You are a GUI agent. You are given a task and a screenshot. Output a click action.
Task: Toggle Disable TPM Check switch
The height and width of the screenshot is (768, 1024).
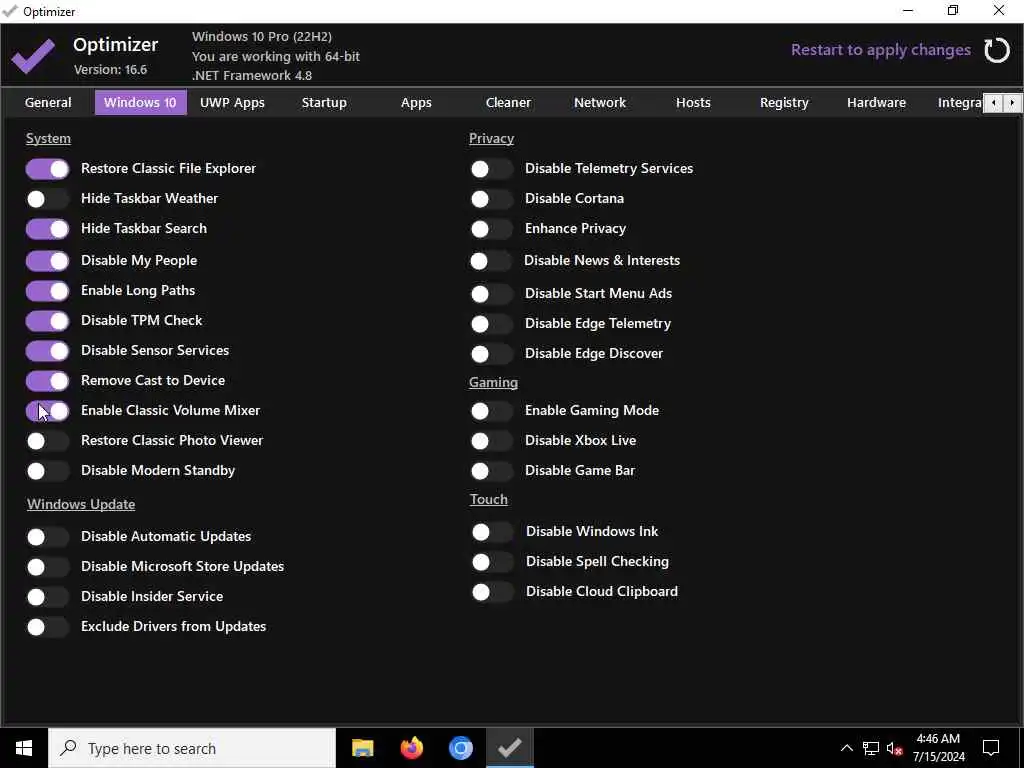click(x=48, y=321)
